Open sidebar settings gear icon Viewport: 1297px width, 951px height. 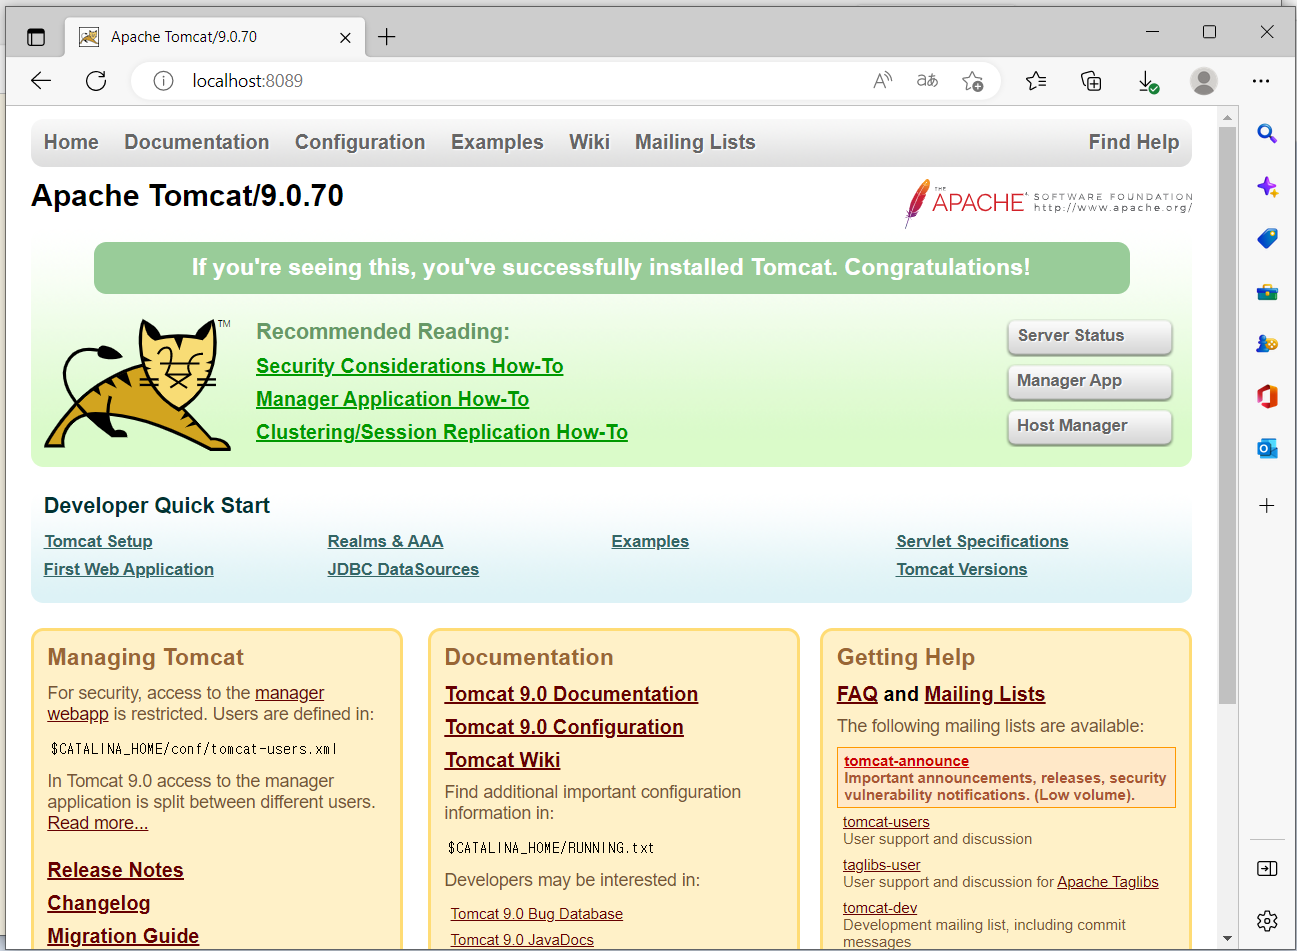[x=1267, y=920]
